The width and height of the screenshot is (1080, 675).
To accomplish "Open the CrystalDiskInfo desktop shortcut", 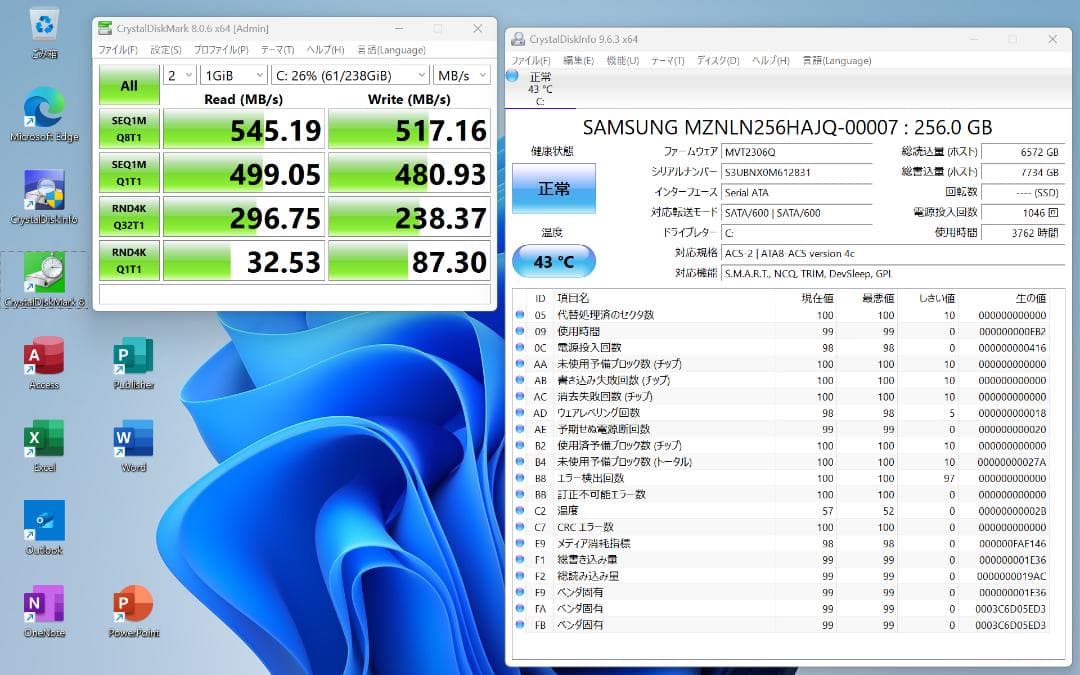I will [42, 190].
